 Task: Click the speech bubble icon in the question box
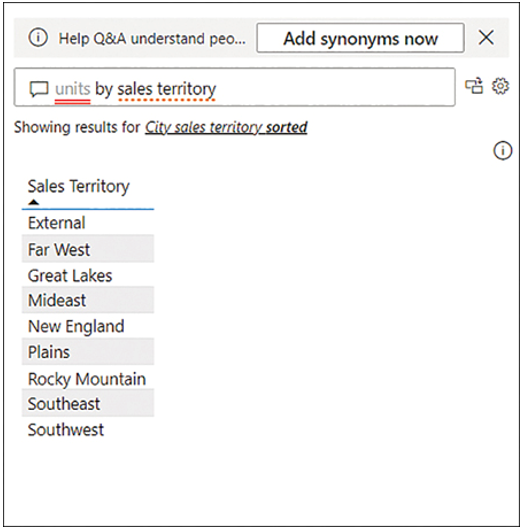pos(39,89)
